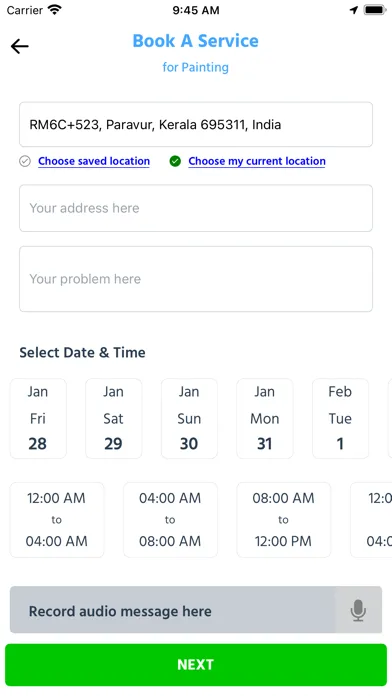The width and height of the screenshot is (392, 696).
Task: Focus the Your address here field
Action: pos(196,208)
